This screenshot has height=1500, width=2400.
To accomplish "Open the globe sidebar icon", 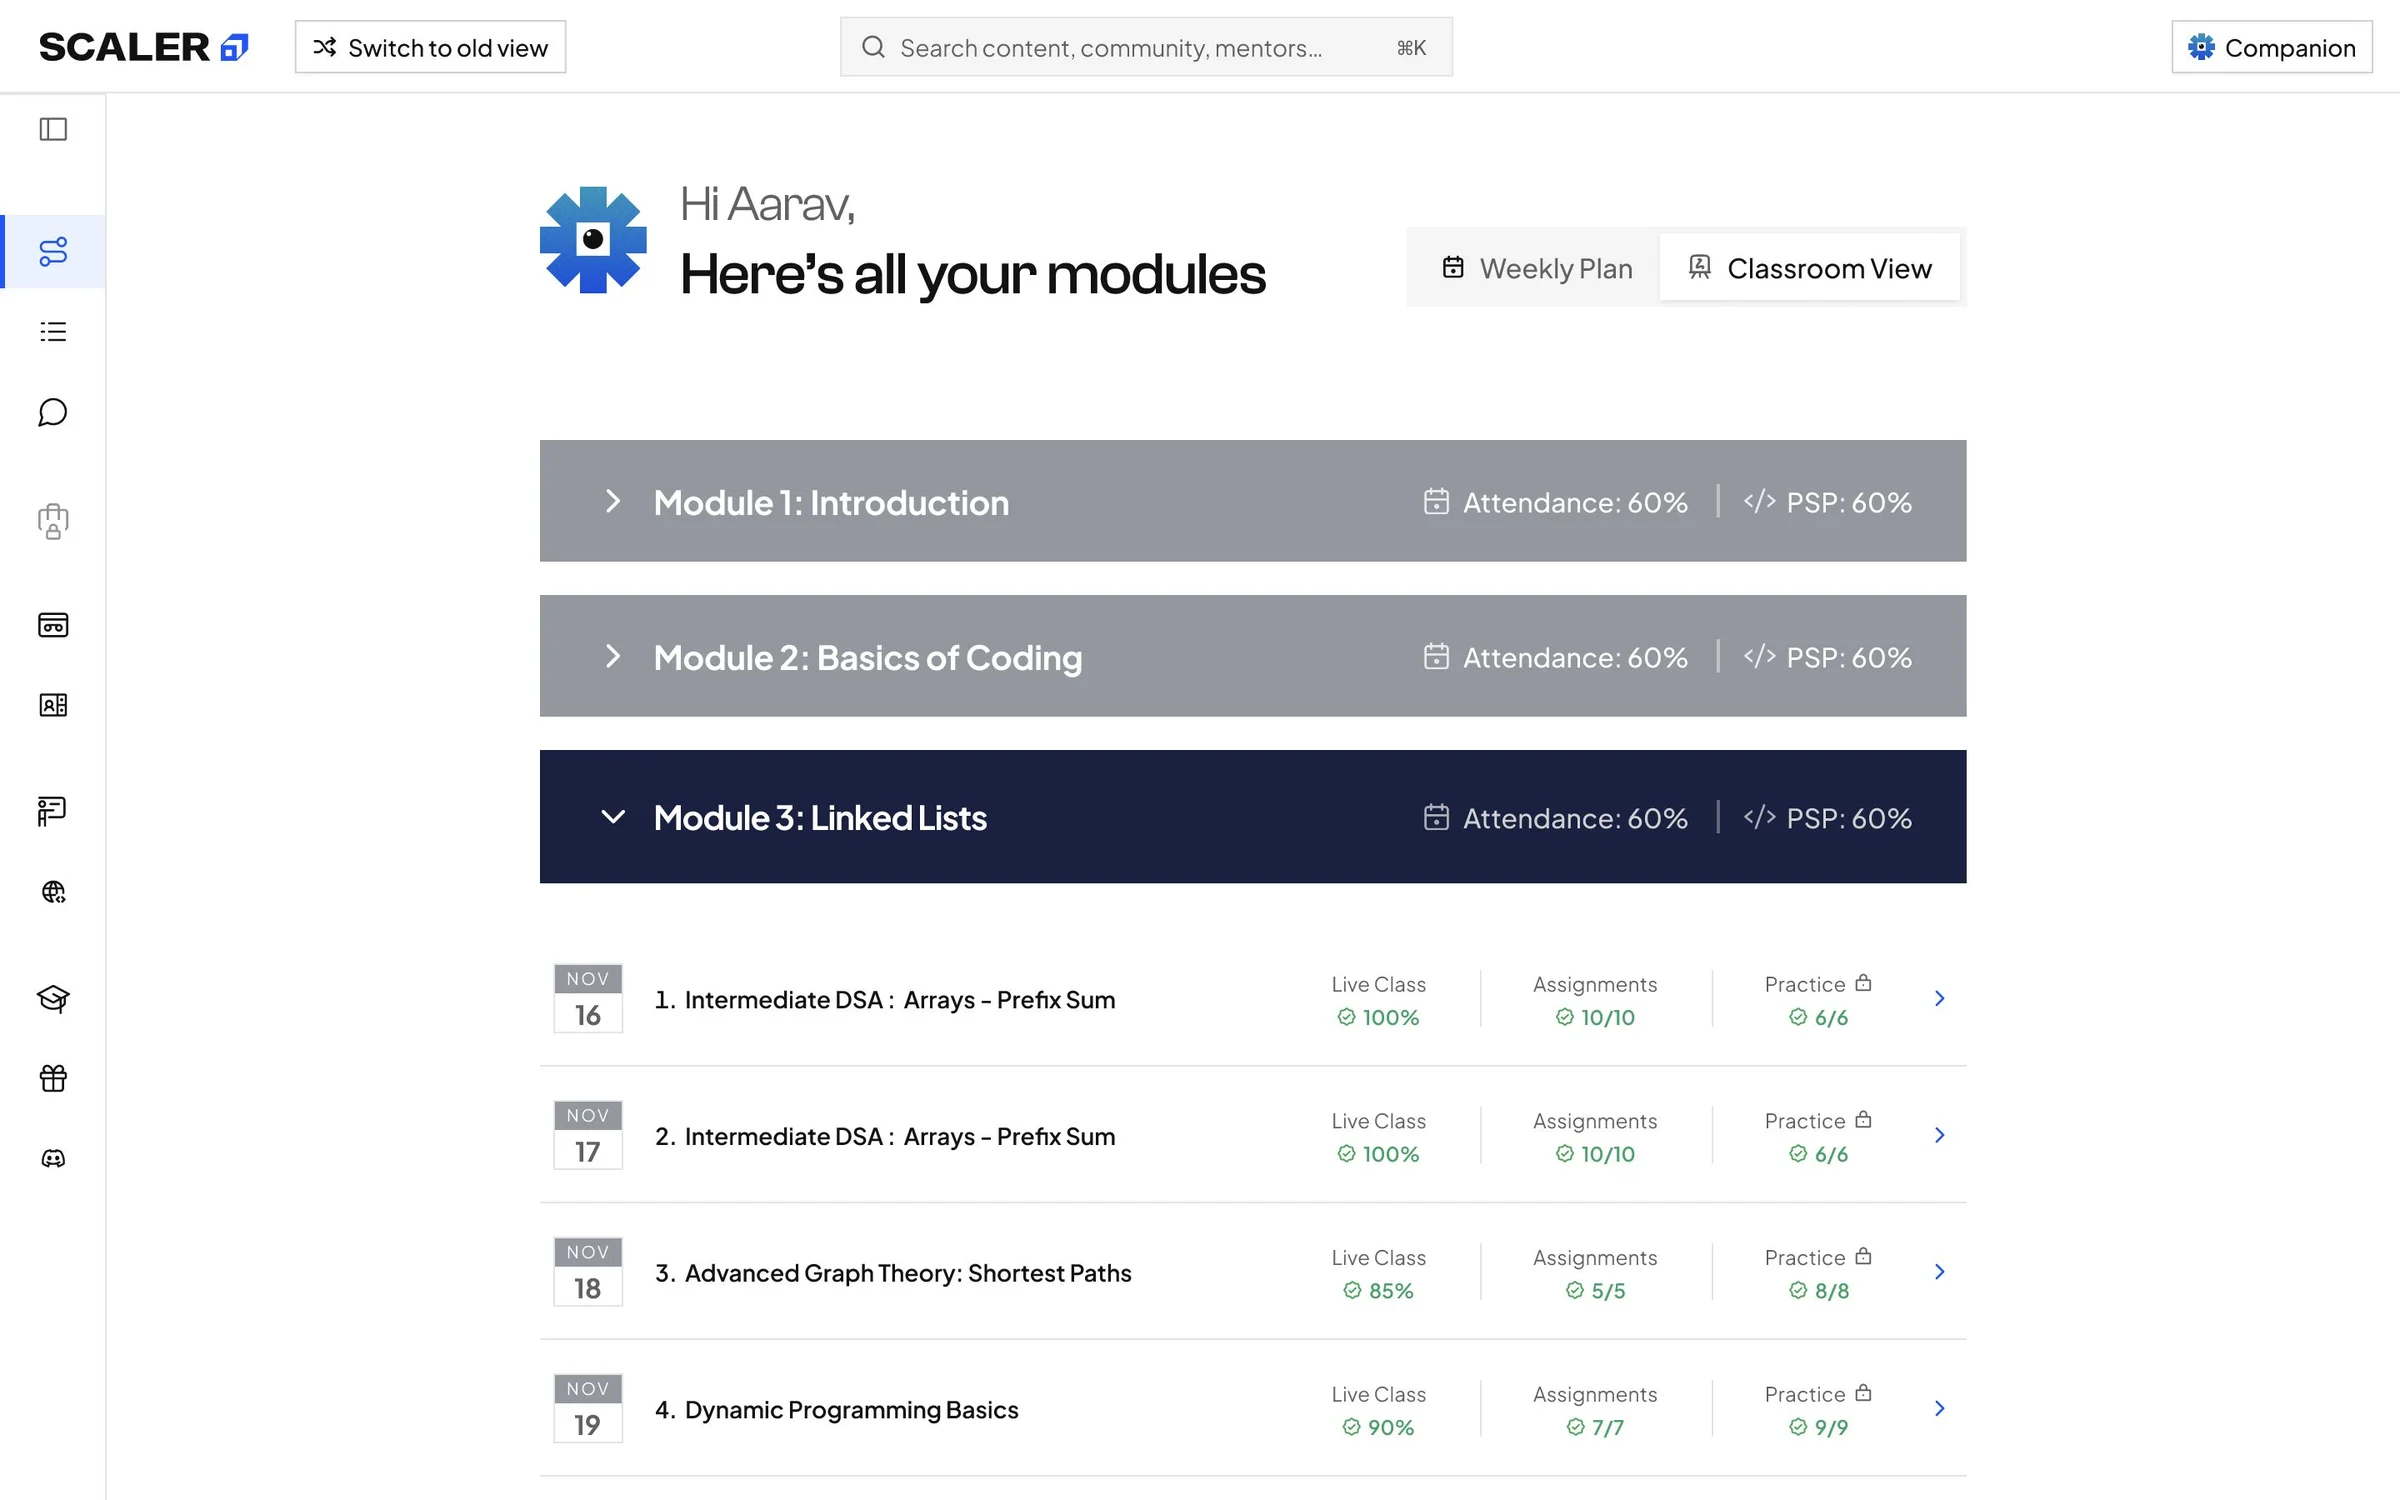I will (53, 892).
